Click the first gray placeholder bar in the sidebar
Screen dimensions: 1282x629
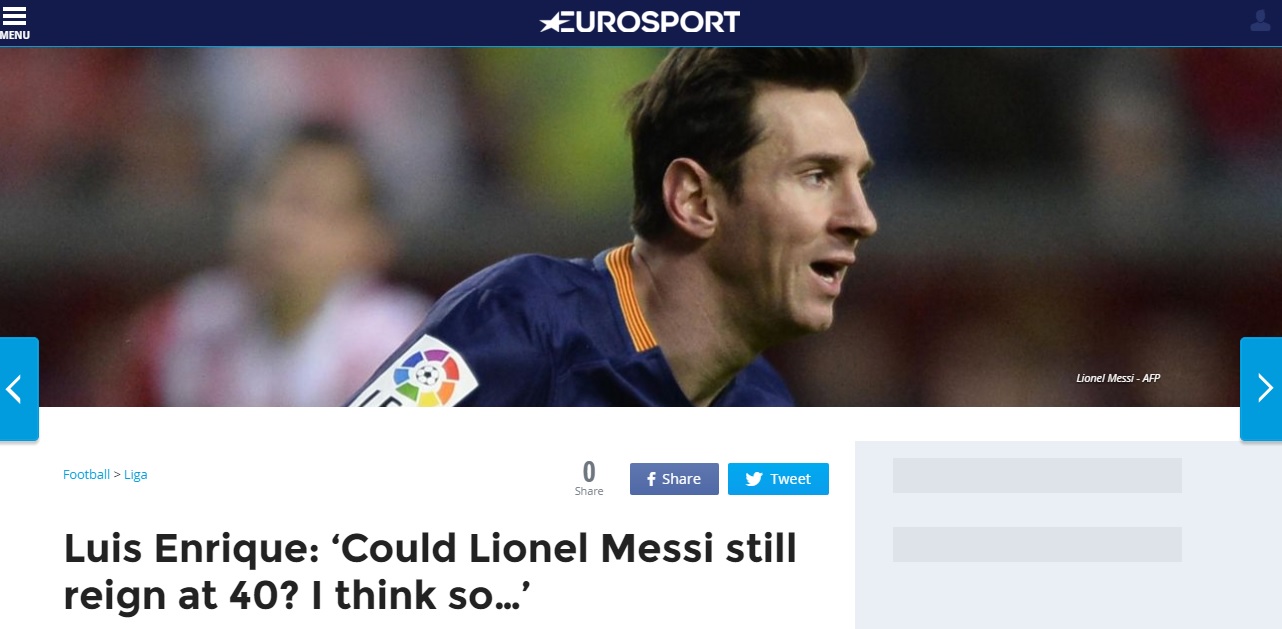click(x=1037, y=476)
